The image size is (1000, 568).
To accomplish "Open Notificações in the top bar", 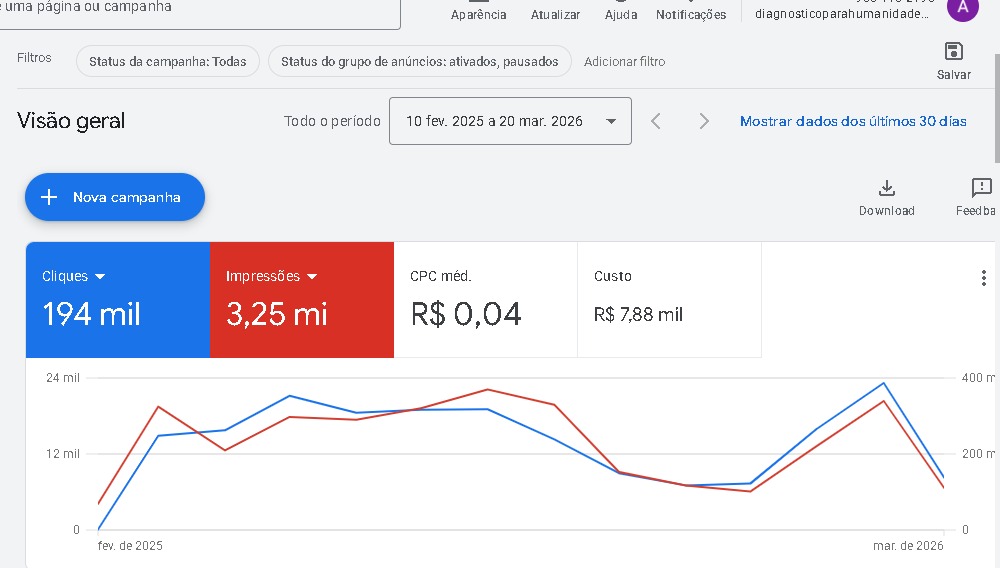I will pyautogui.click(x=691, y=12).
